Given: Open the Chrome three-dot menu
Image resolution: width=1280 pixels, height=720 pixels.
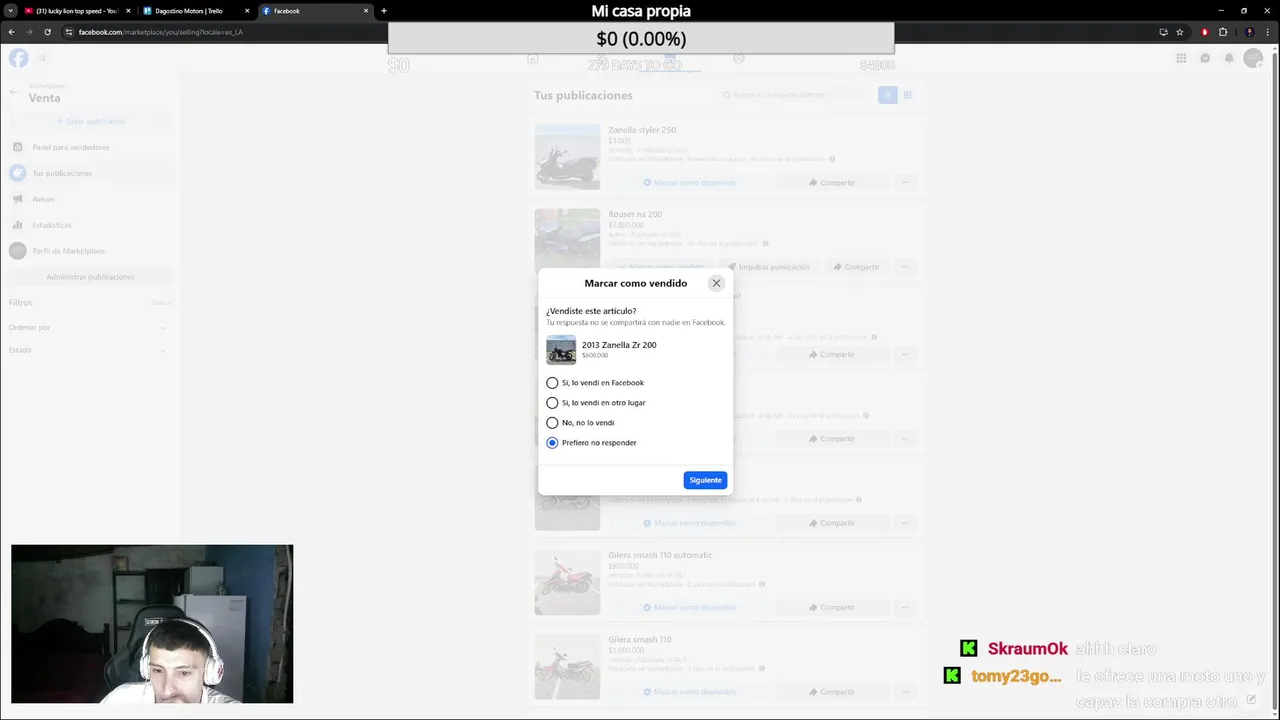Looking at the screenshot, I should click(x=1268, y=32).
